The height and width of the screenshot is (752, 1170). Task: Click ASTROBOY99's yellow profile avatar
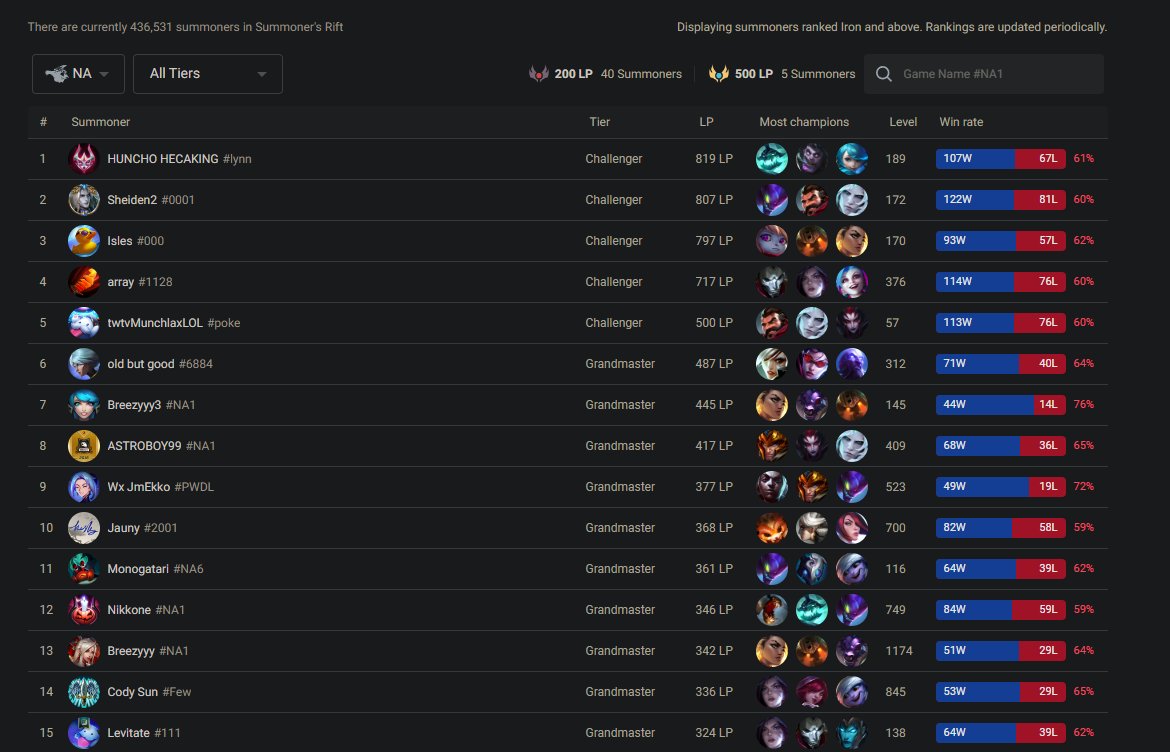pos(83,446)
